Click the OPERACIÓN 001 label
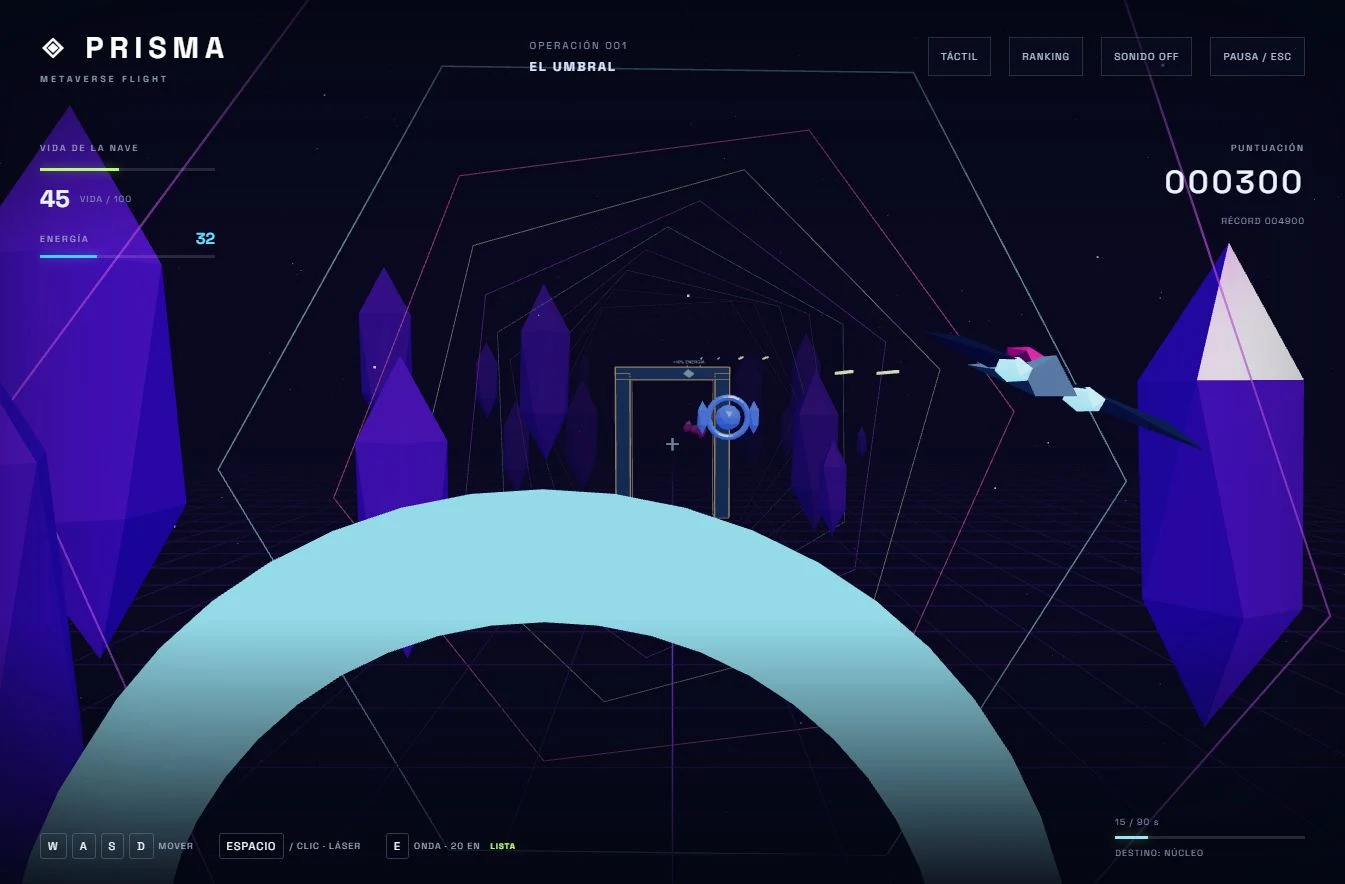Image resolution: width=1345 pixels, height=884 pixels. pos(578,46)
